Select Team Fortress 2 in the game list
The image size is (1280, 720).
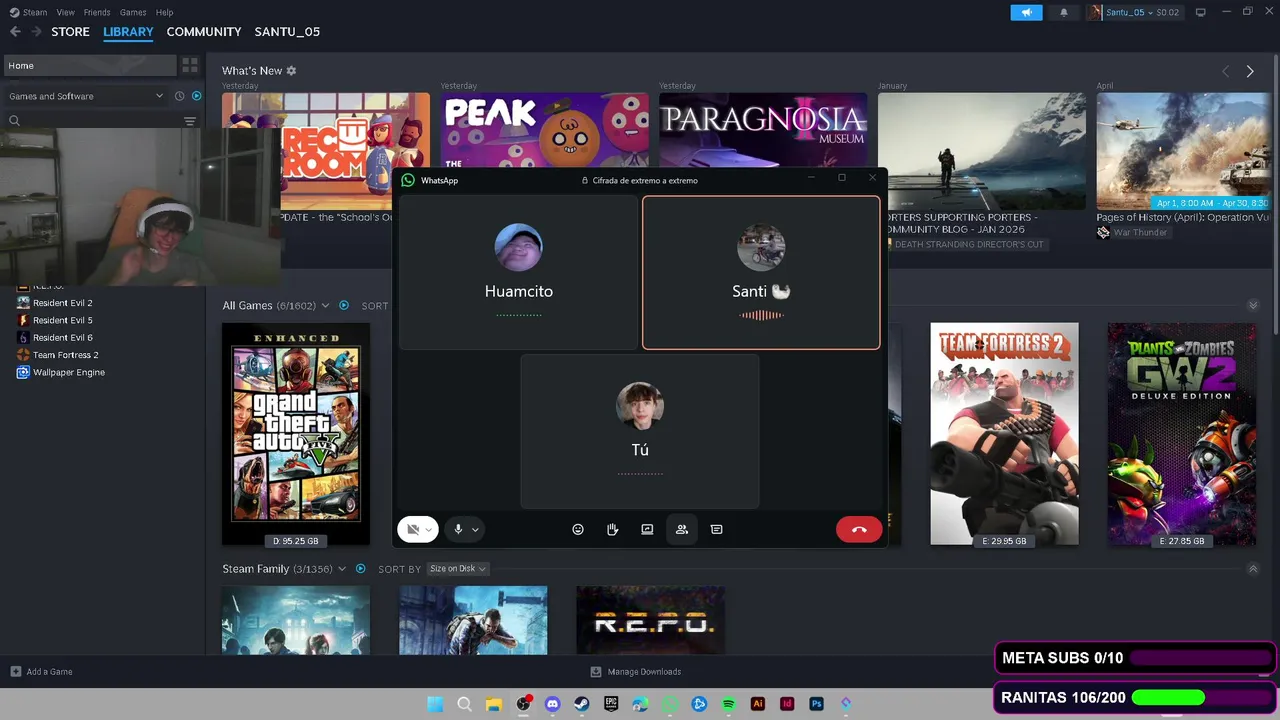pos(65,355)
